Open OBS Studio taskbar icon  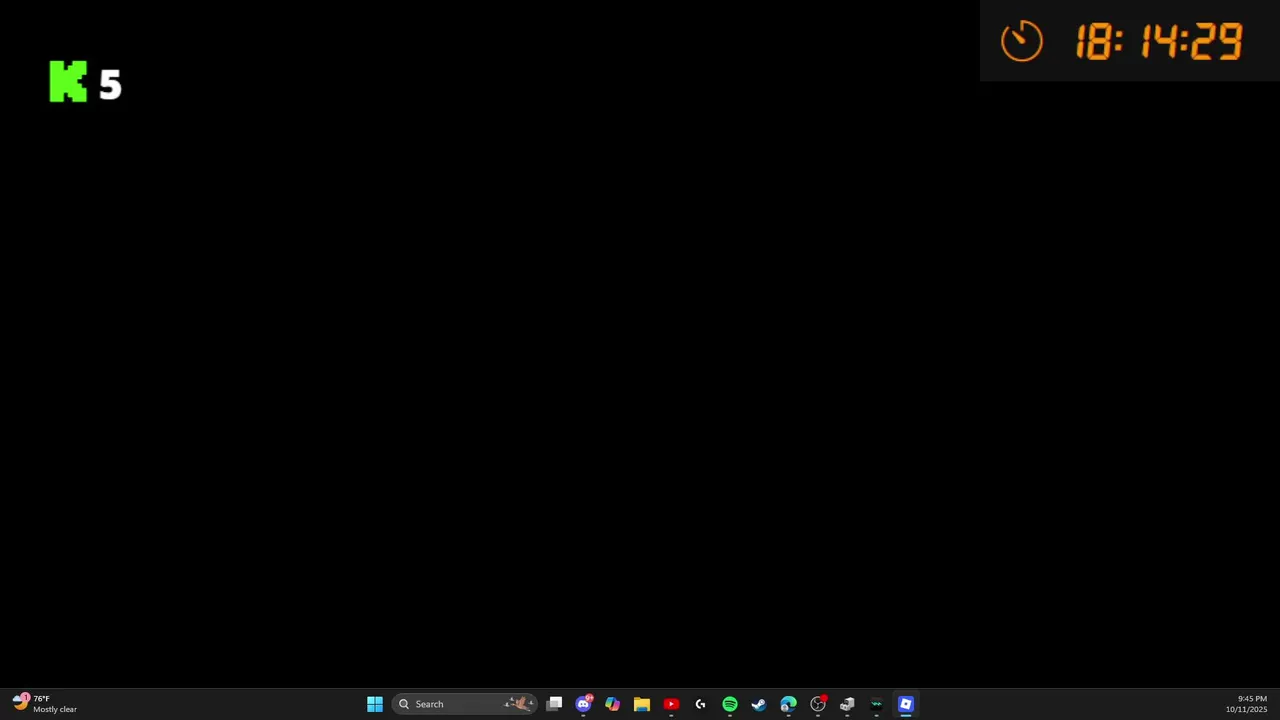pos(818,704)
